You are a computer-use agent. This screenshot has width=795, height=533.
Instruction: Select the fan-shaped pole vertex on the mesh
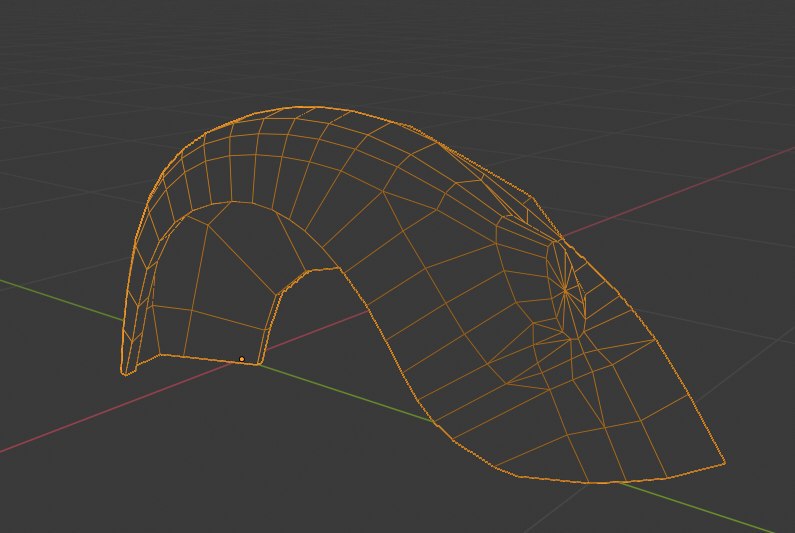565,290
